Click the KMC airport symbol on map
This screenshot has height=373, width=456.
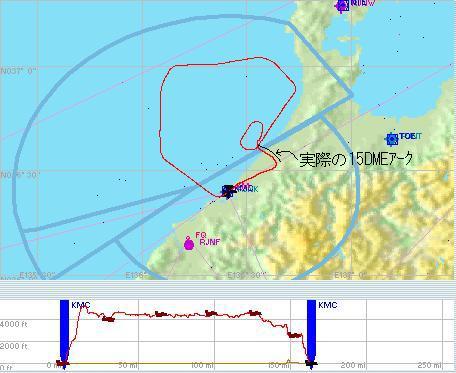click(x=228, y=191)
